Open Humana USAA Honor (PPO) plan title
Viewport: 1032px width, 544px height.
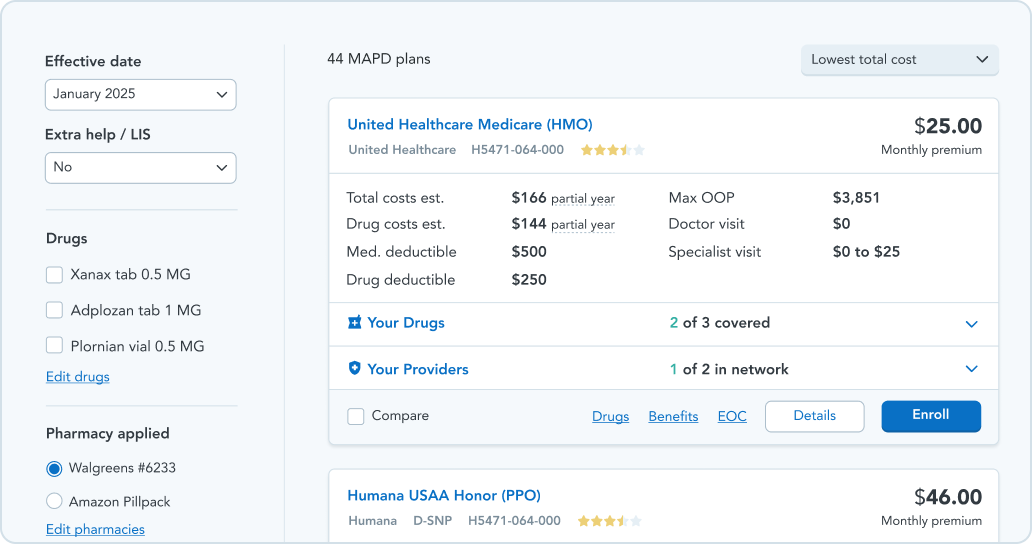pos(444,495)
